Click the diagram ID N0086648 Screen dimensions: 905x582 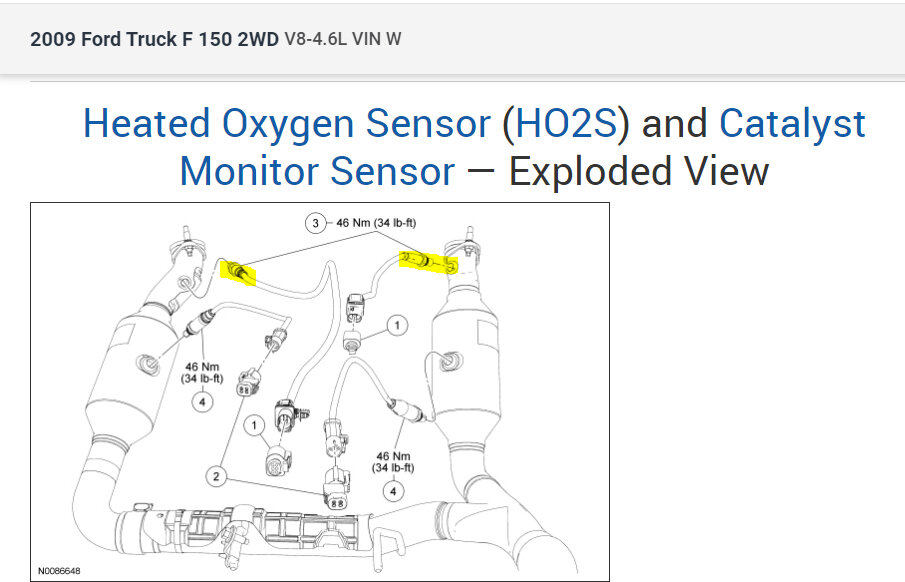point(59,571)
